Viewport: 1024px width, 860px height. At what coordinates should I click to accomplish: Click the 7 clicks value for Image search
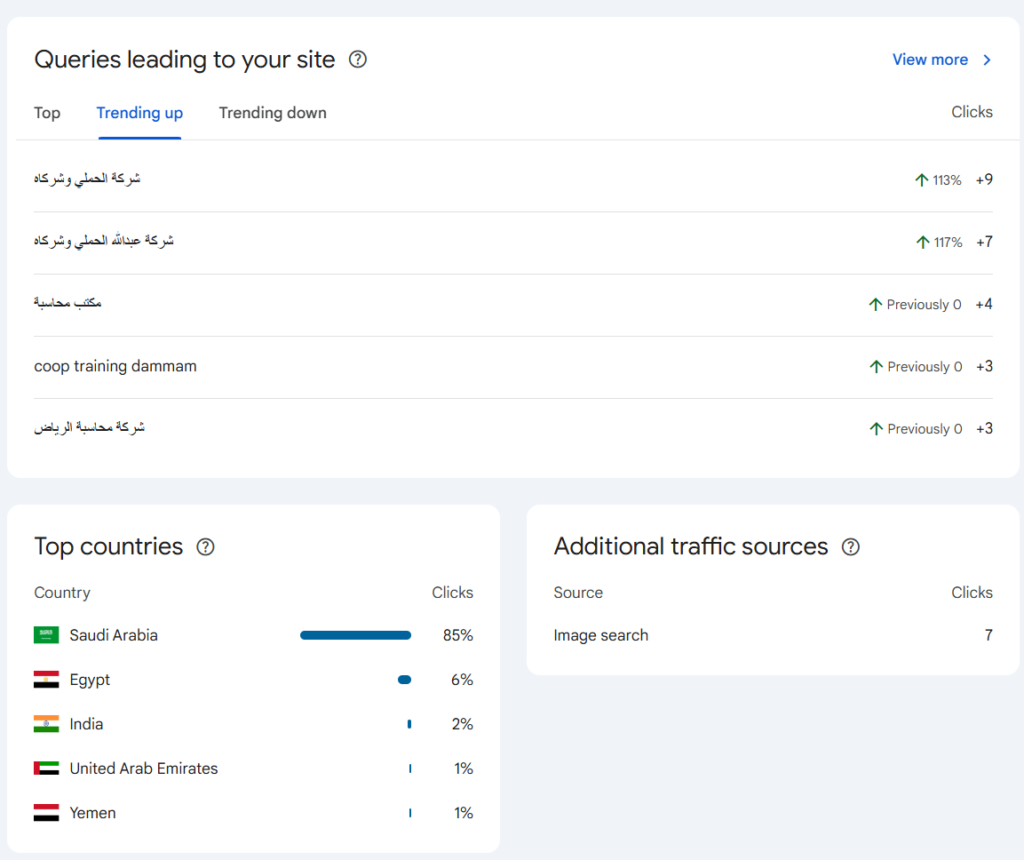click(x=989, y=635)
